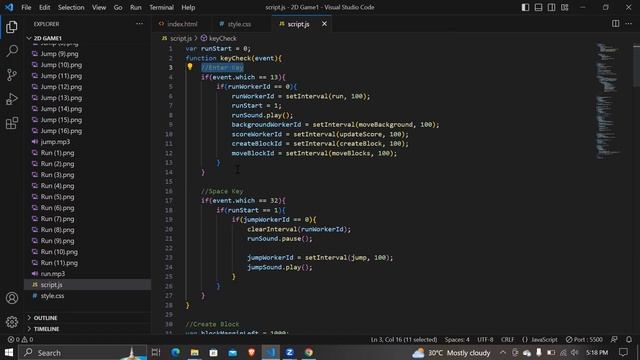Open the Search view in activity bar

click(12, 51)
